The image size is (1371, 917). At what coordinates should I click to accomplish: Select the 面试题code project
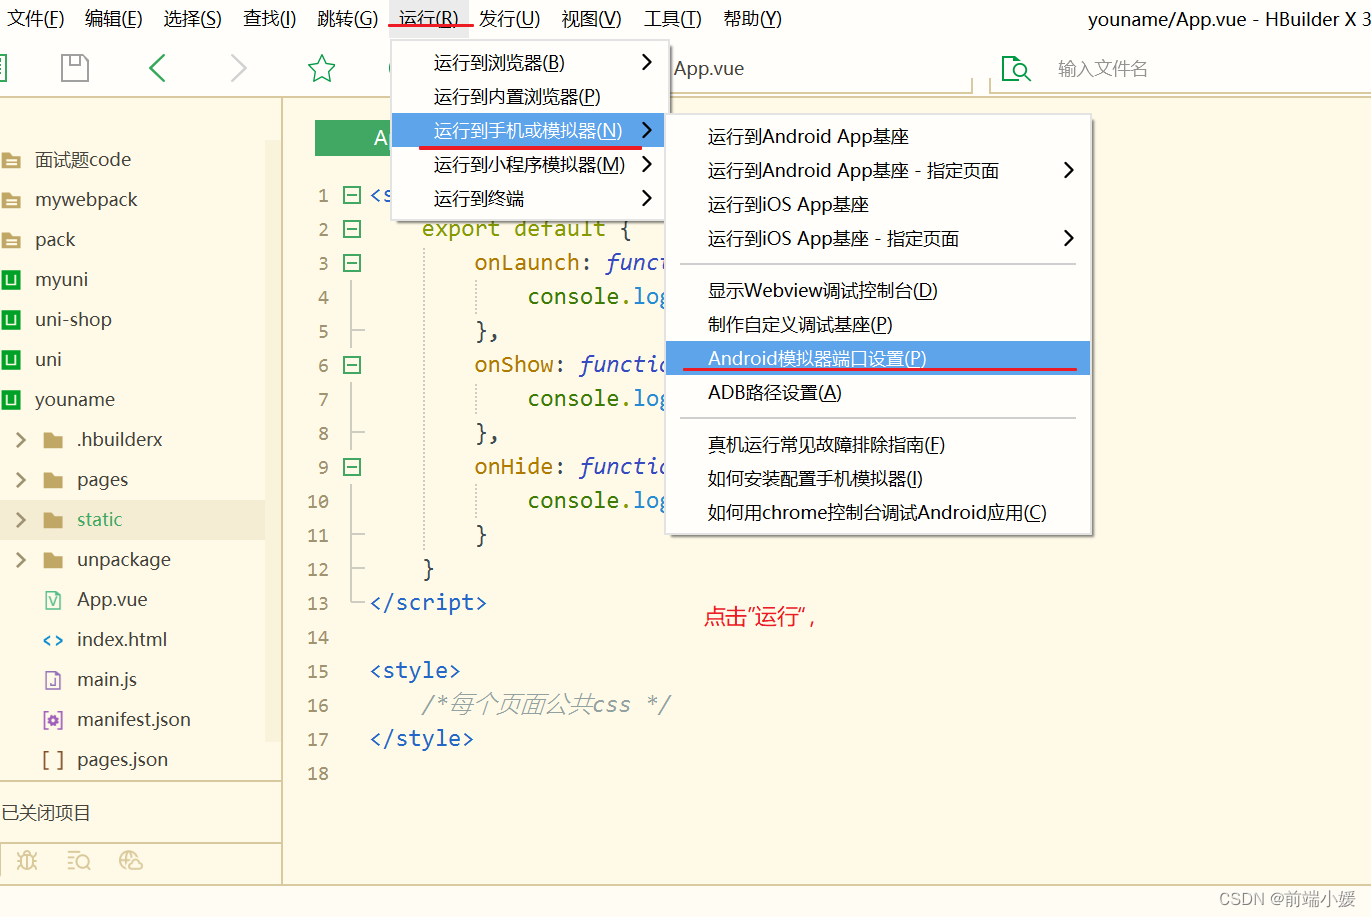coord(83,160)
